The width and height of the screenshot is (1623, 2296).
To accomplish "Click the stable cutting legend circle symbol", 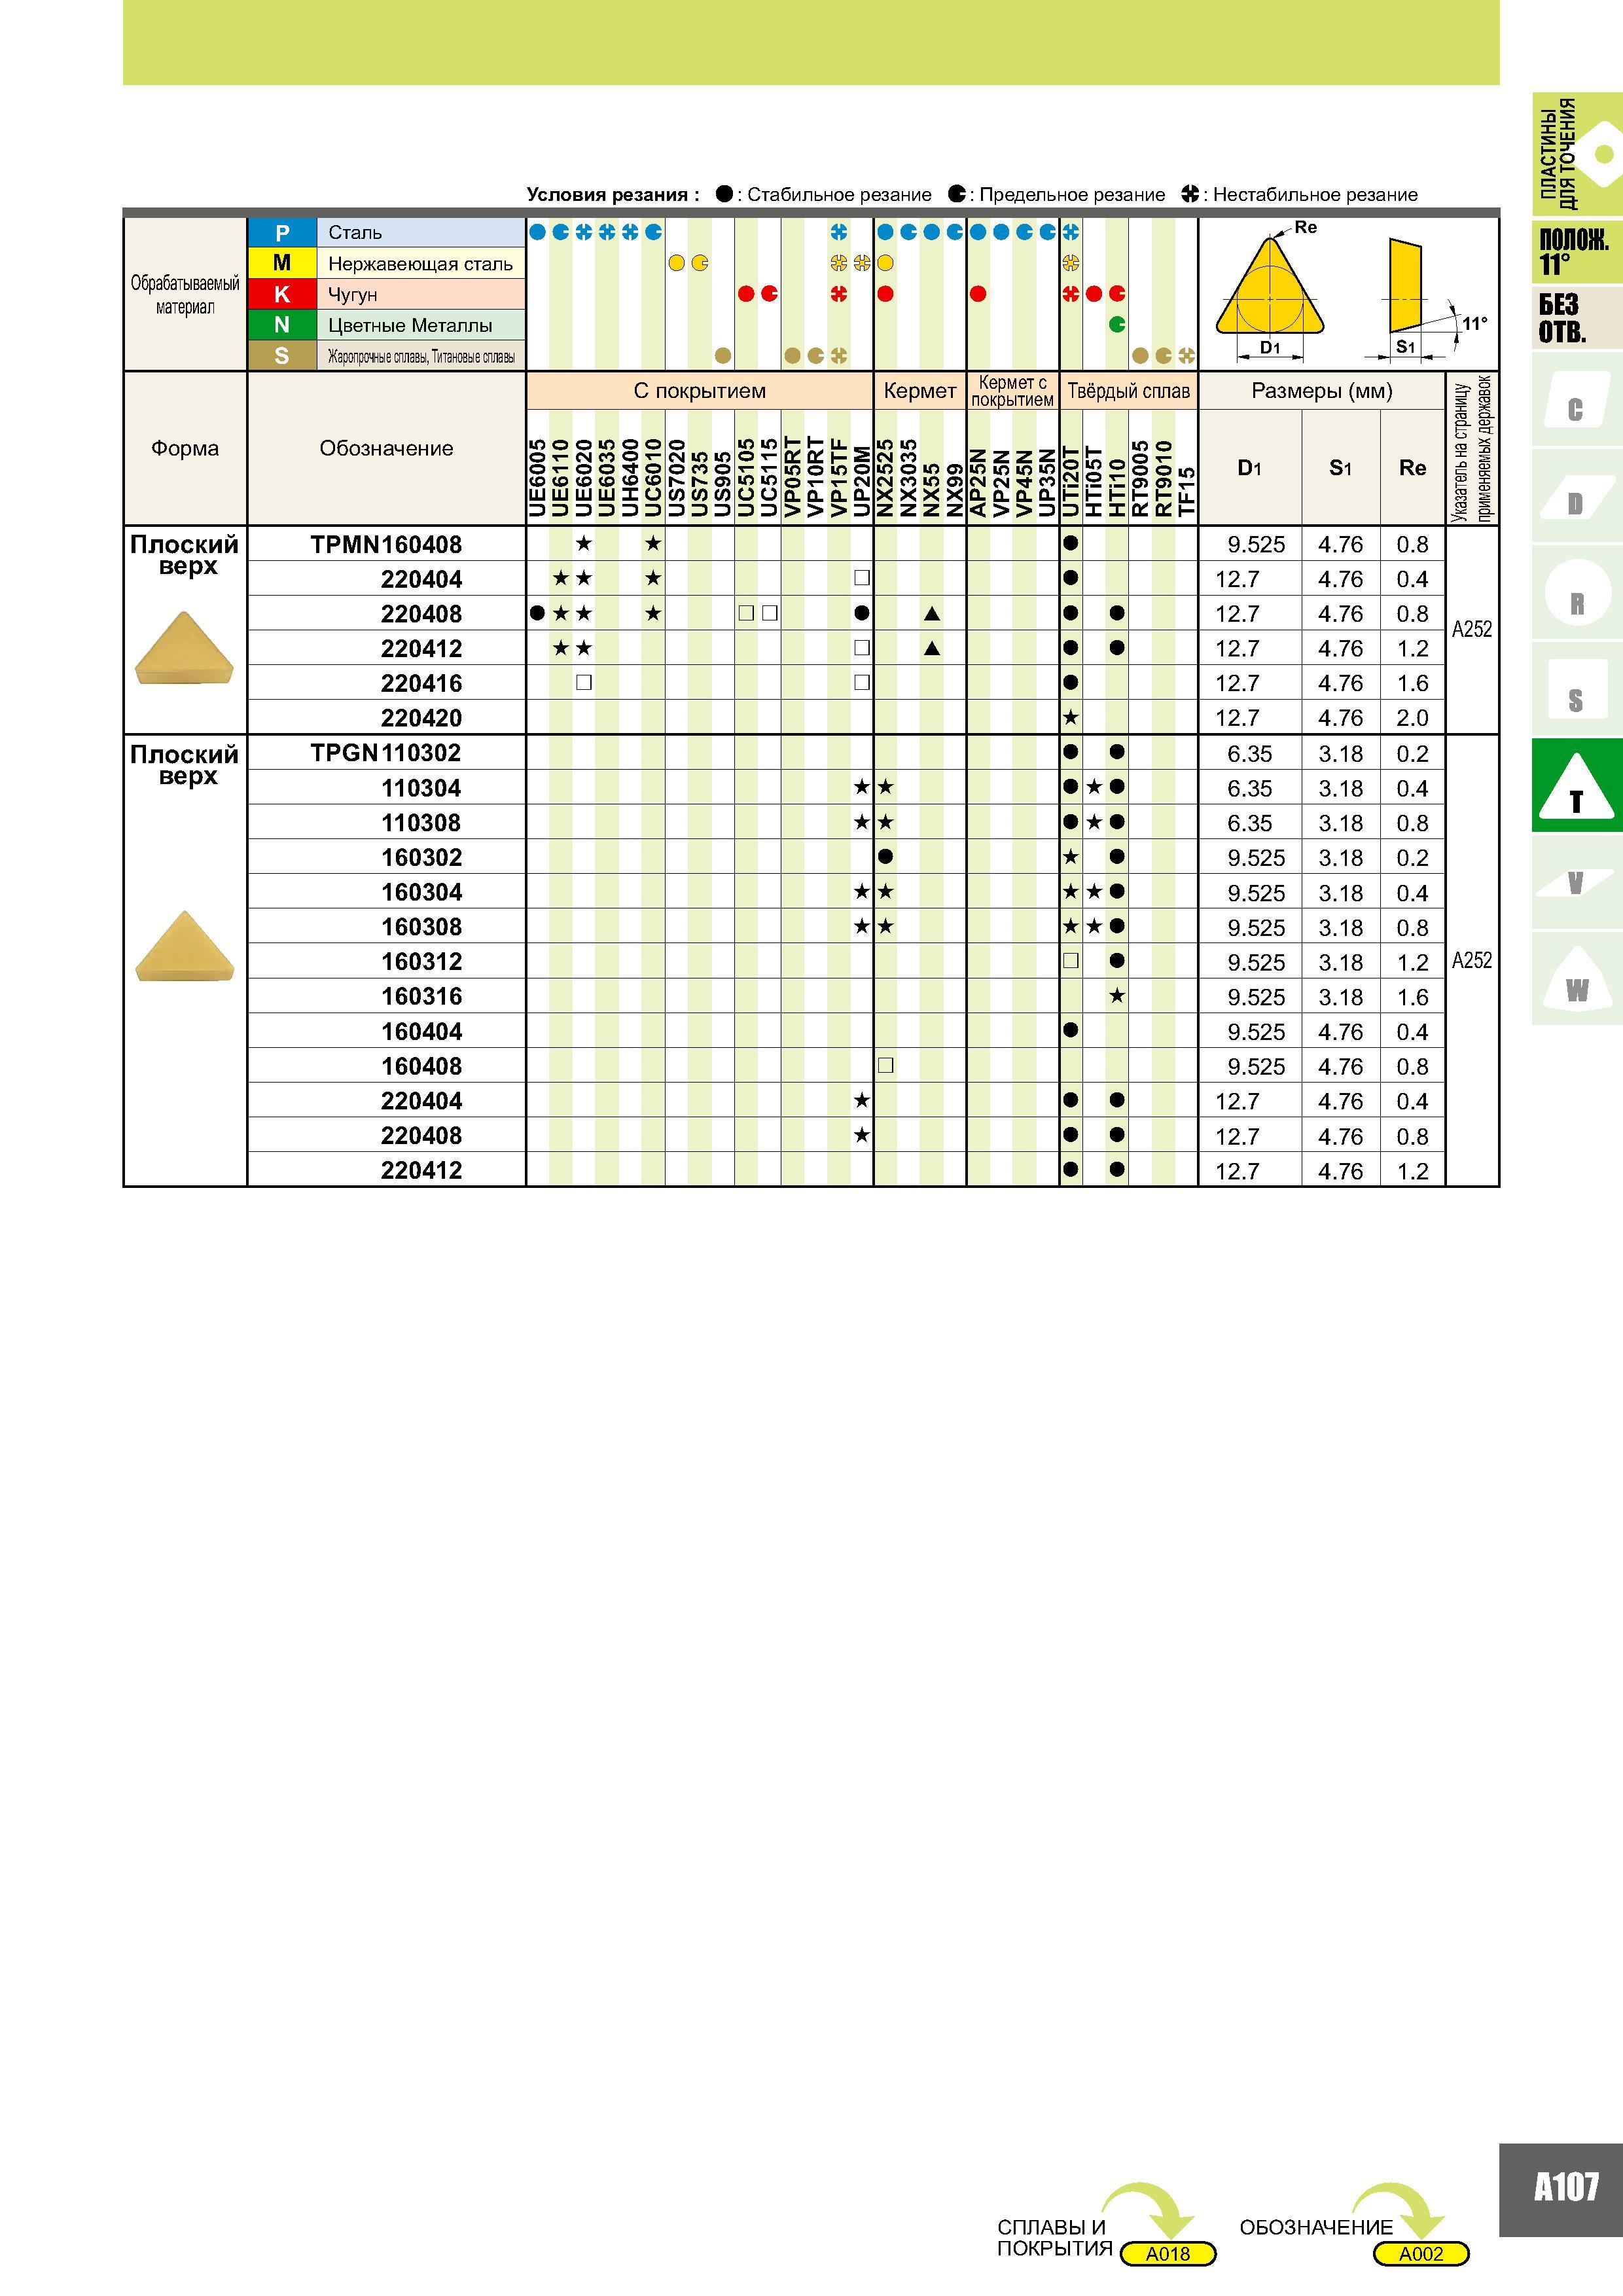I will coord(724,194).
